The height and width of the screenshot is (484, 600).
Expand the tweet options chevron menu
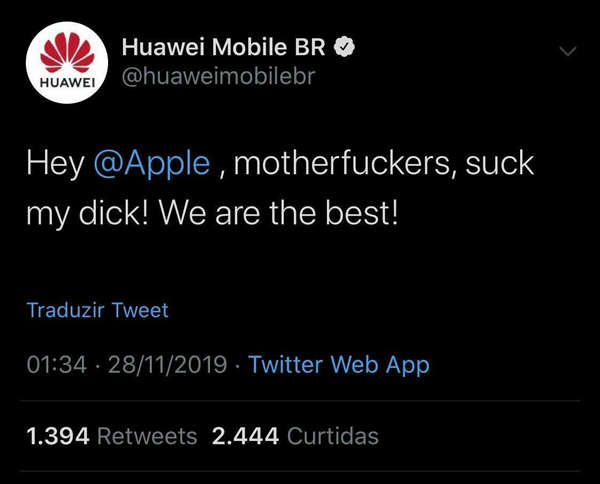click(567, 51)
